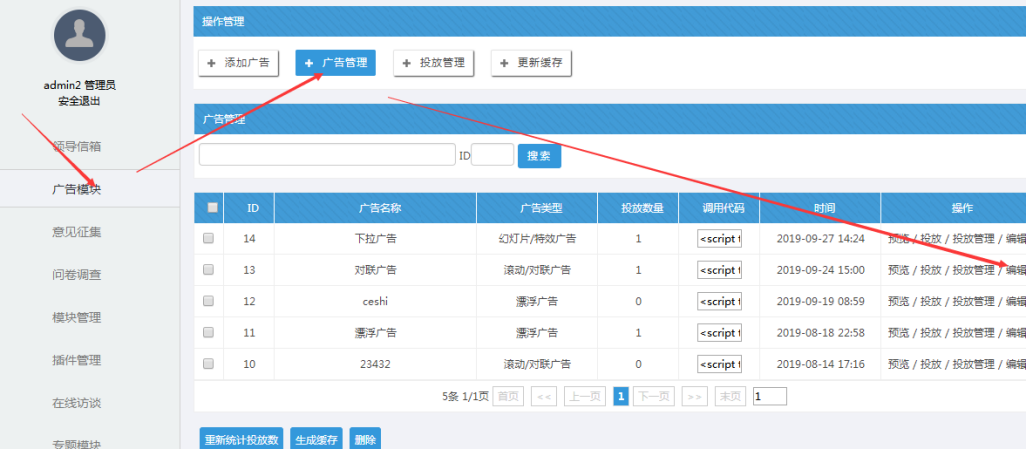
Task: Check the box for ad ID 14
Action: (208, 239)
